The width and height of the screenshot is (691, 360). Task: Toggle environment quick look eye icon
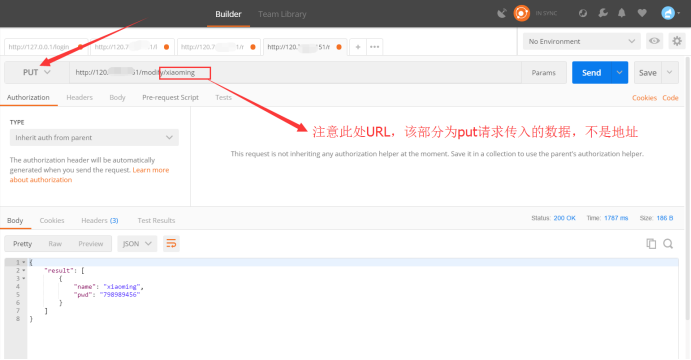(654, 41)
